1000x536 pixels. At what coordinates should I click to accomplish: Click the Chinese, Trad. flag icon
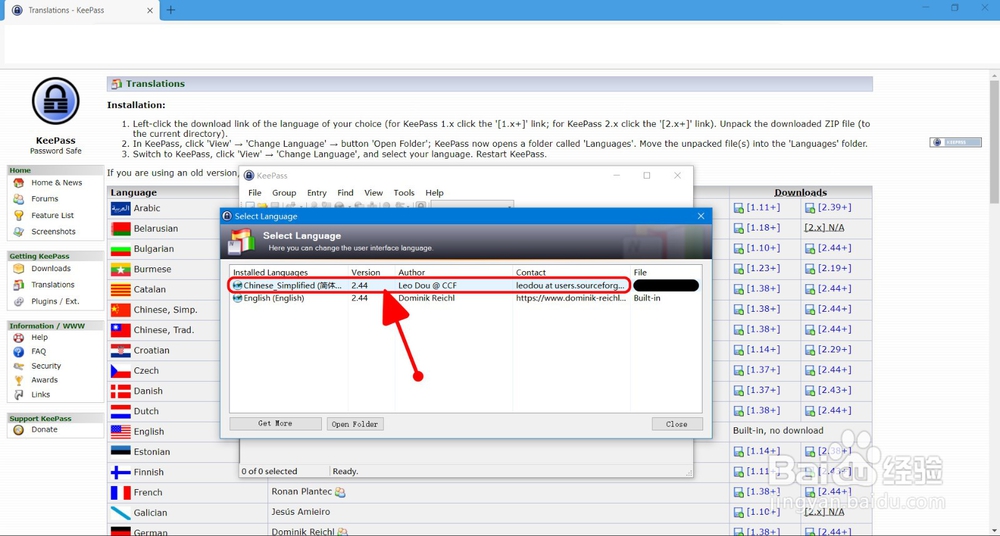[121, 330]
